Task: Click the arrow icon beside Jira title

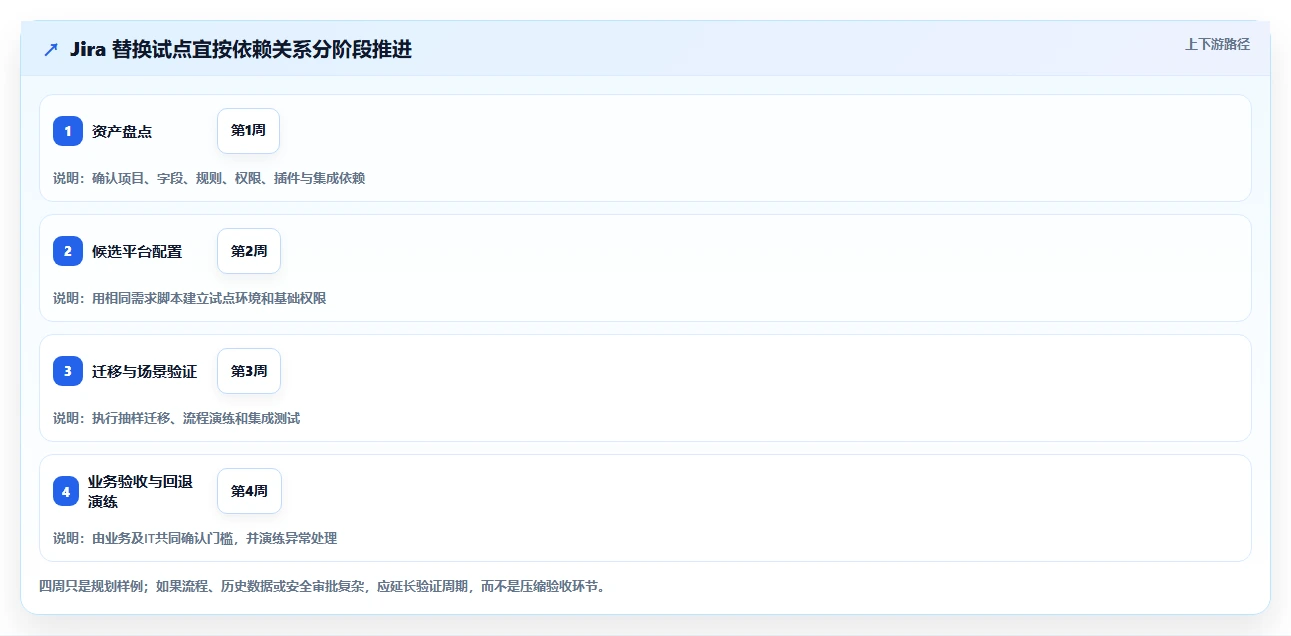Action: coord(51,49)
